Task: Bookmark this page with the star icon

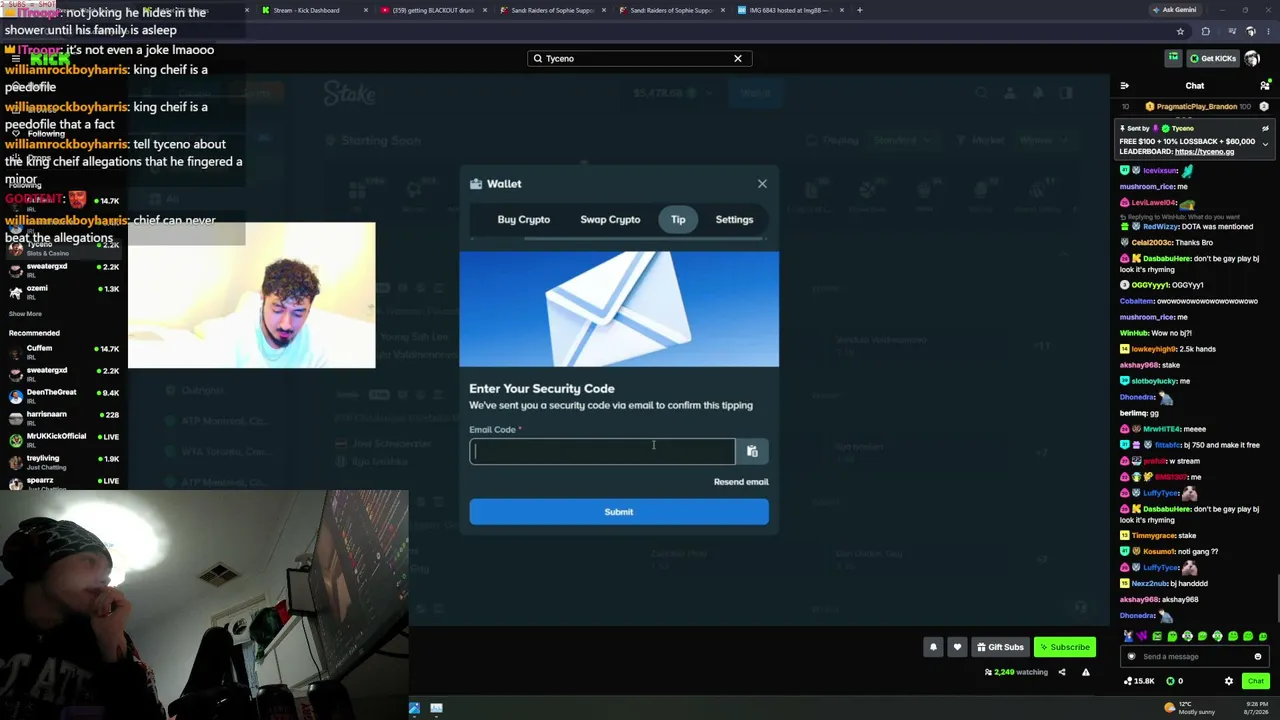Action: 1180,32
